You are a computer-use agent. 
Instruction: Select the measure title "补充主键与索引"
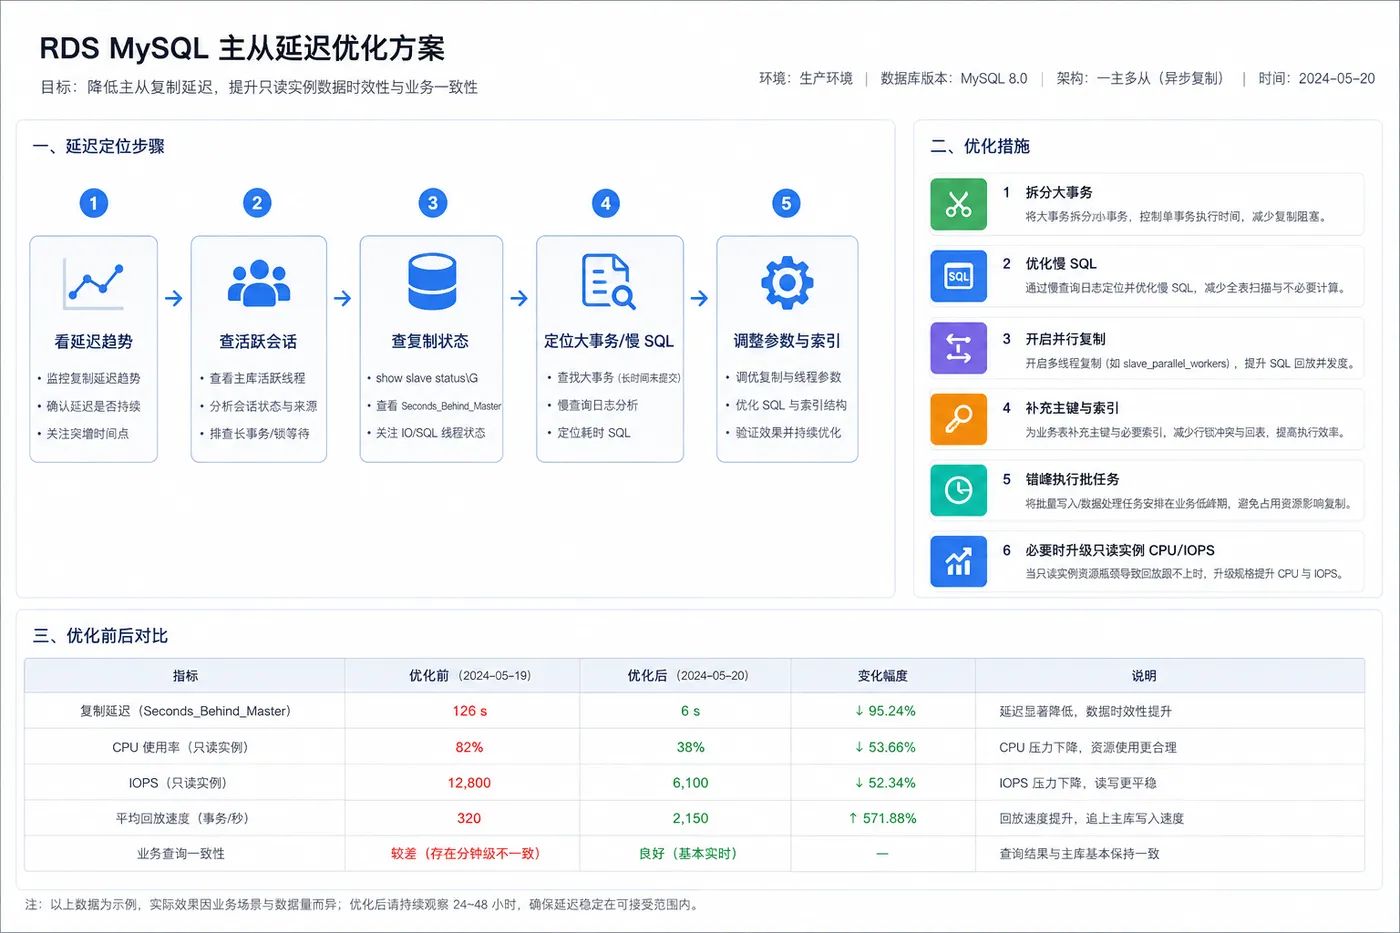point(1072,408)
